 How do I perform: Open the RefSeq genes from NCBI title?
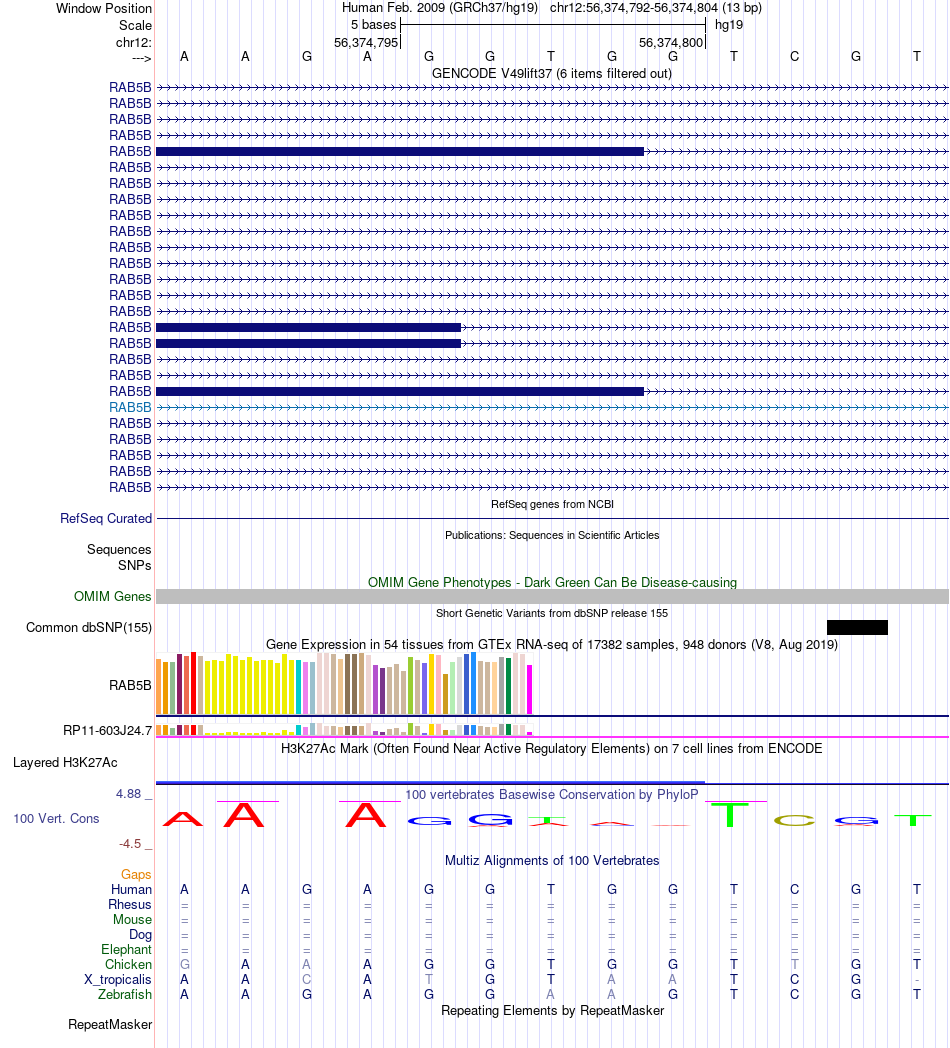point(552,504)
